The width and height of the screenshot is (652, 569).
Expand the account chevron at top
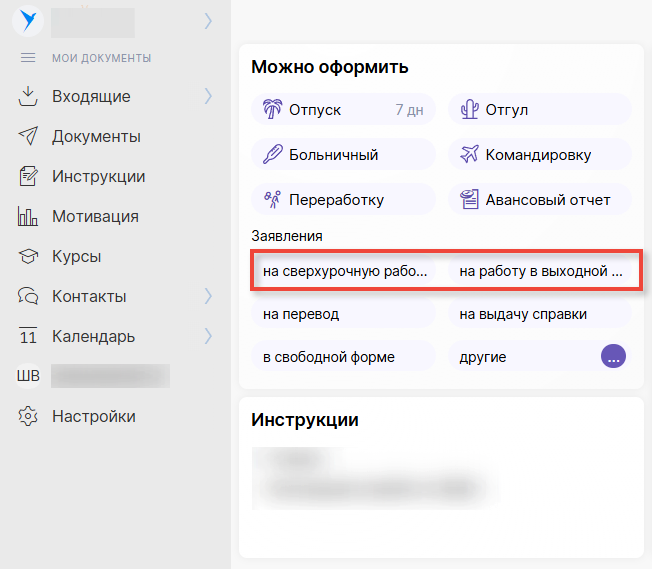pos(208,19)
